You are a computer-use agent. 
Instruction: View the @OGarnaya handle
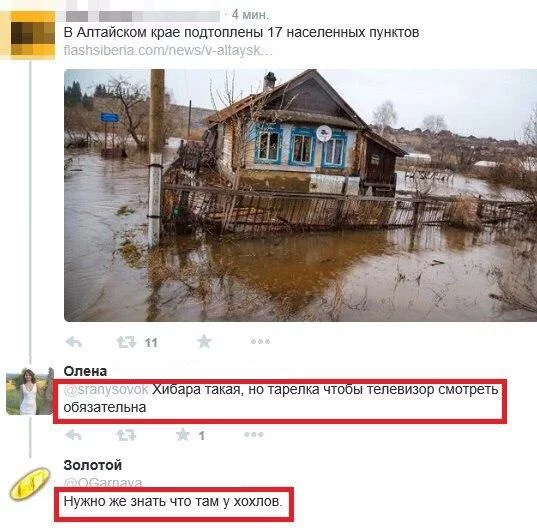103,482
